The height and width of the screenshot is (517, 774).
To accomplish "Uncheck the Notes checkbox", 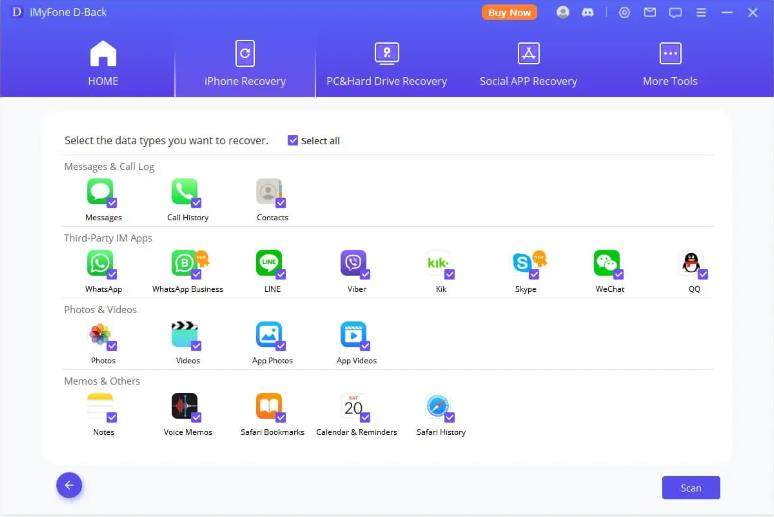I will (112, 417).
